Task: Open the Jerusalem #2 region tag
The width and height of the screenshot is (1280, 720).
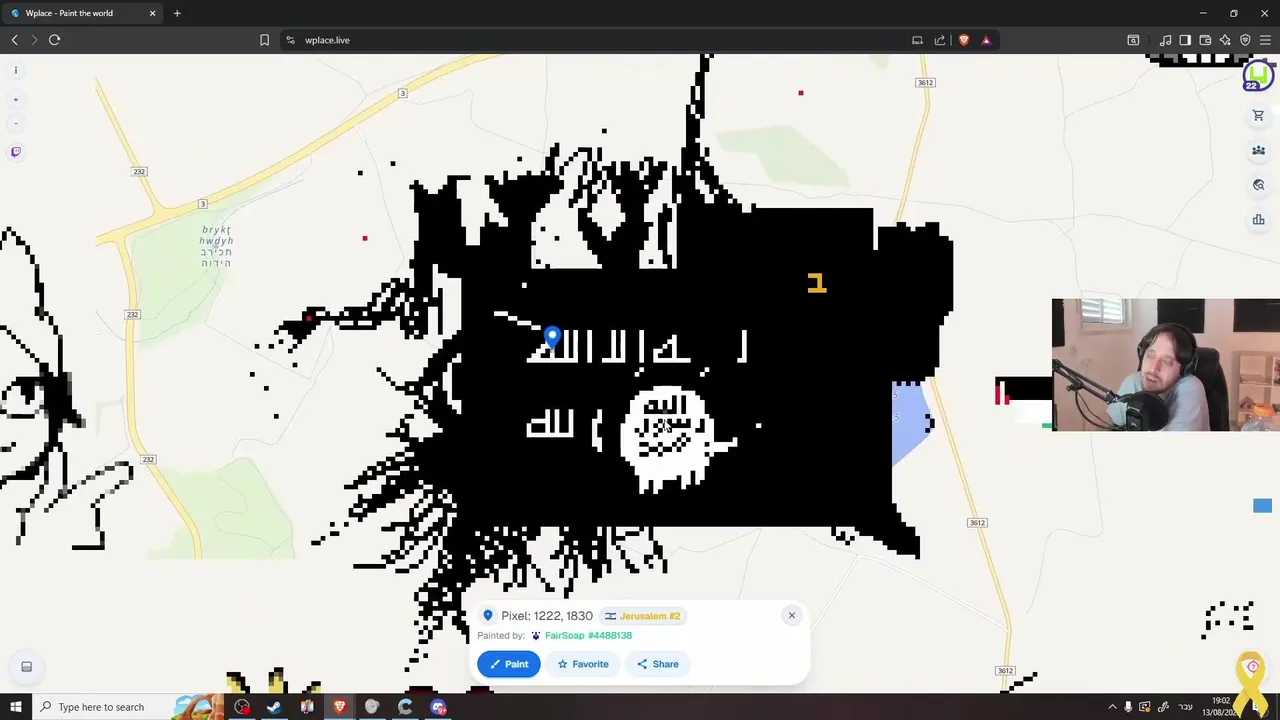Action: tap(643, 616)
